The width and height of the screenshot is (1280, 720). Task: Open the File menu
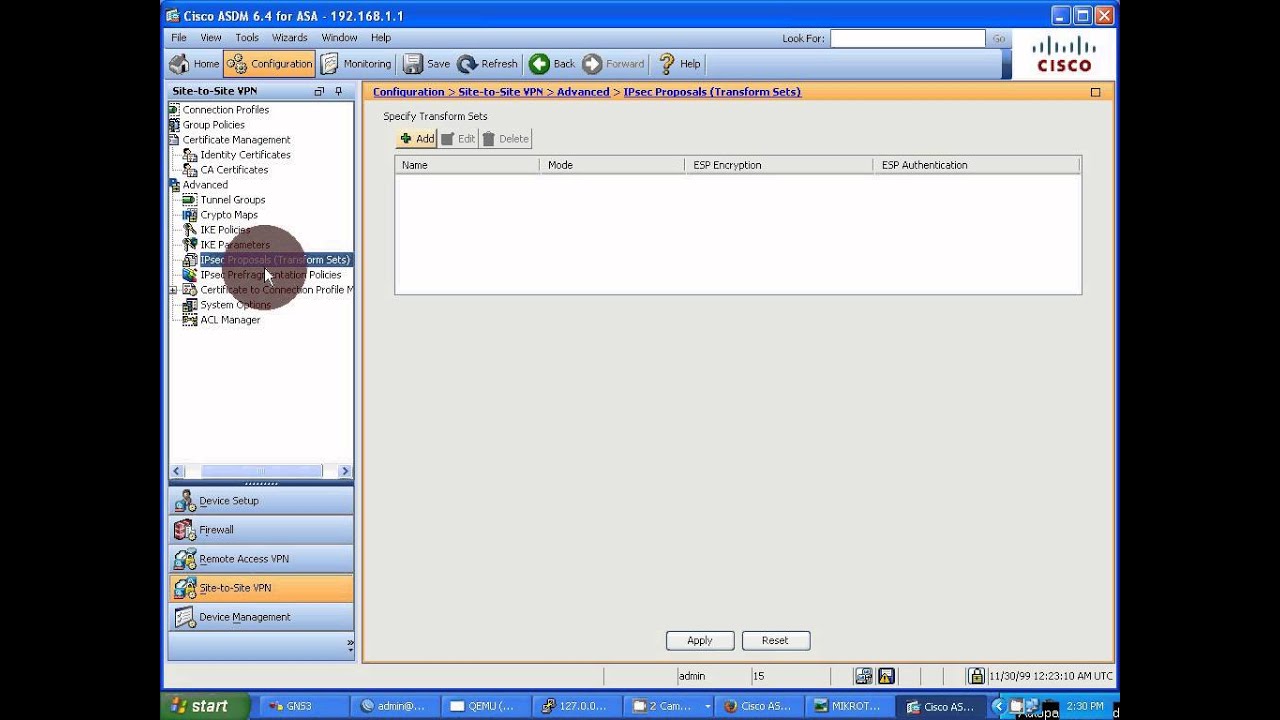coord(178,38)
